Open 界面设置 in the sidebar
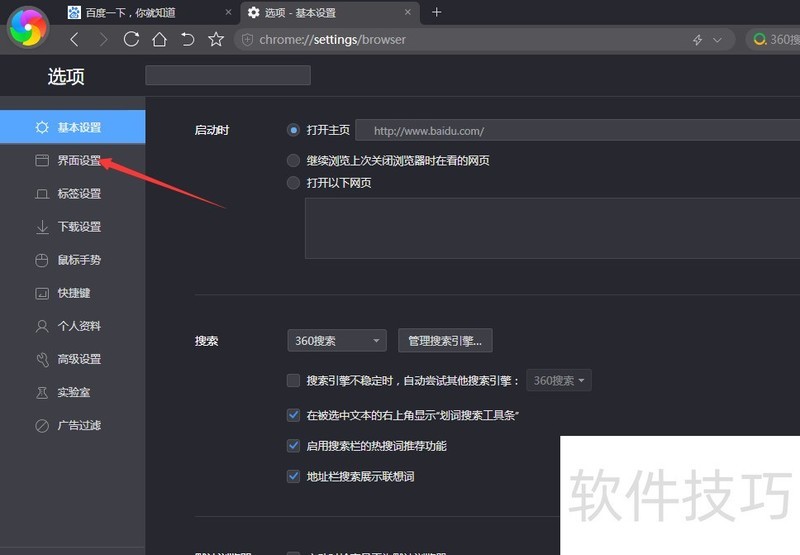 [x=72, y=160]
